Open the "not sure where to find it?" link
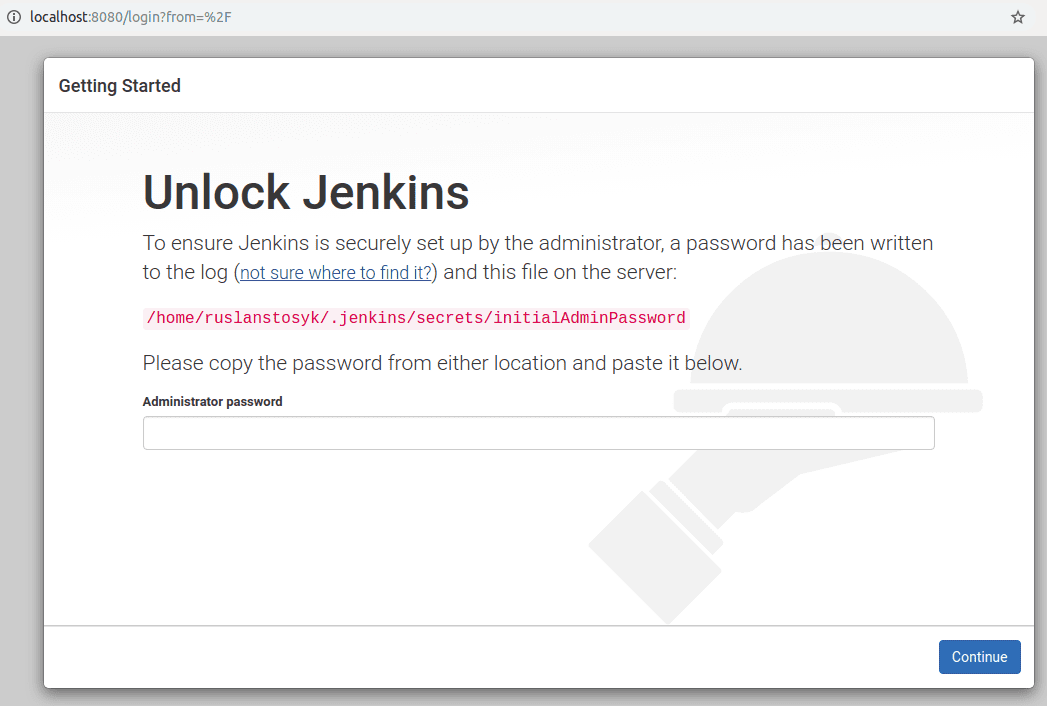This screenshot has height=706, width=1047. [336, 273]
